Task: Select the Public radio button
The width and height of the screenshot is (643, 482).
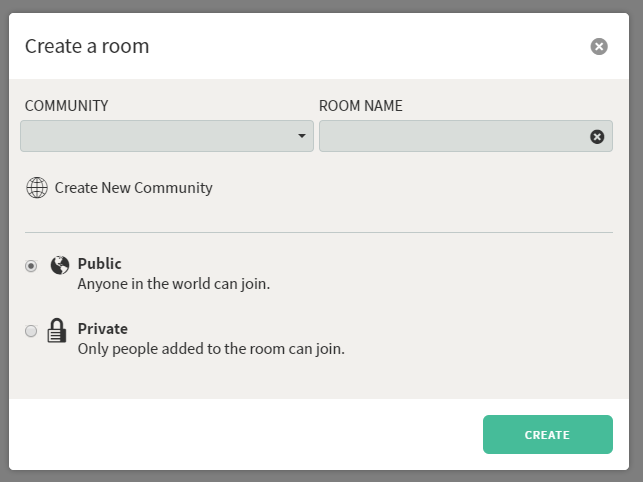Action: point(31,266)
